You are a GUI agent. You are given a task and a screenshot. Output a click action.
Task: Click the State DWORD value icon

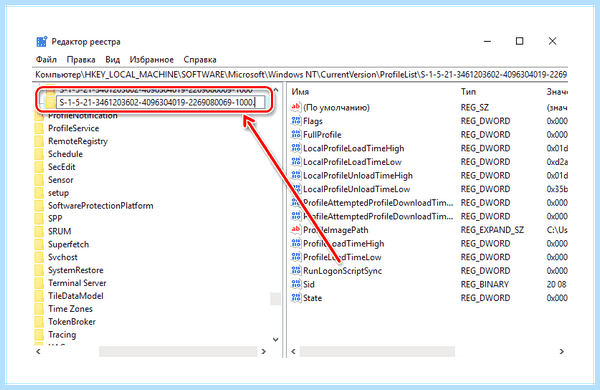[296, 298]
